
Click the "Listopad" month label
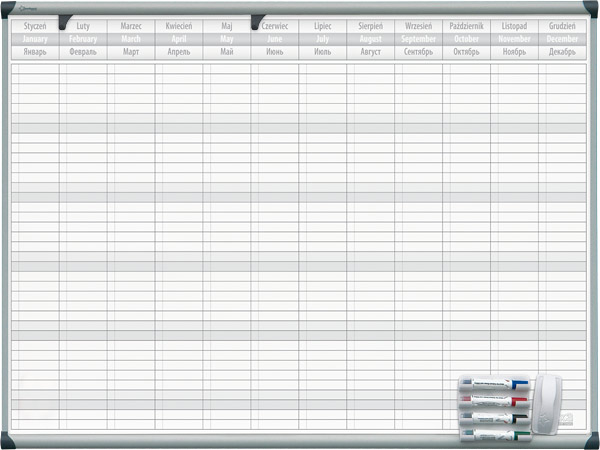click(514, 26)
